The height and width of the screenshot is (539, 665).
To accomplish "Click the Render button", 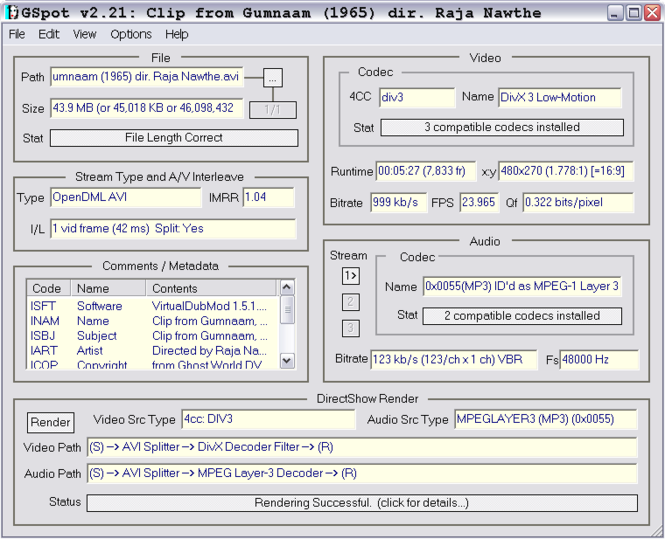I will click(x=50, y=422).
